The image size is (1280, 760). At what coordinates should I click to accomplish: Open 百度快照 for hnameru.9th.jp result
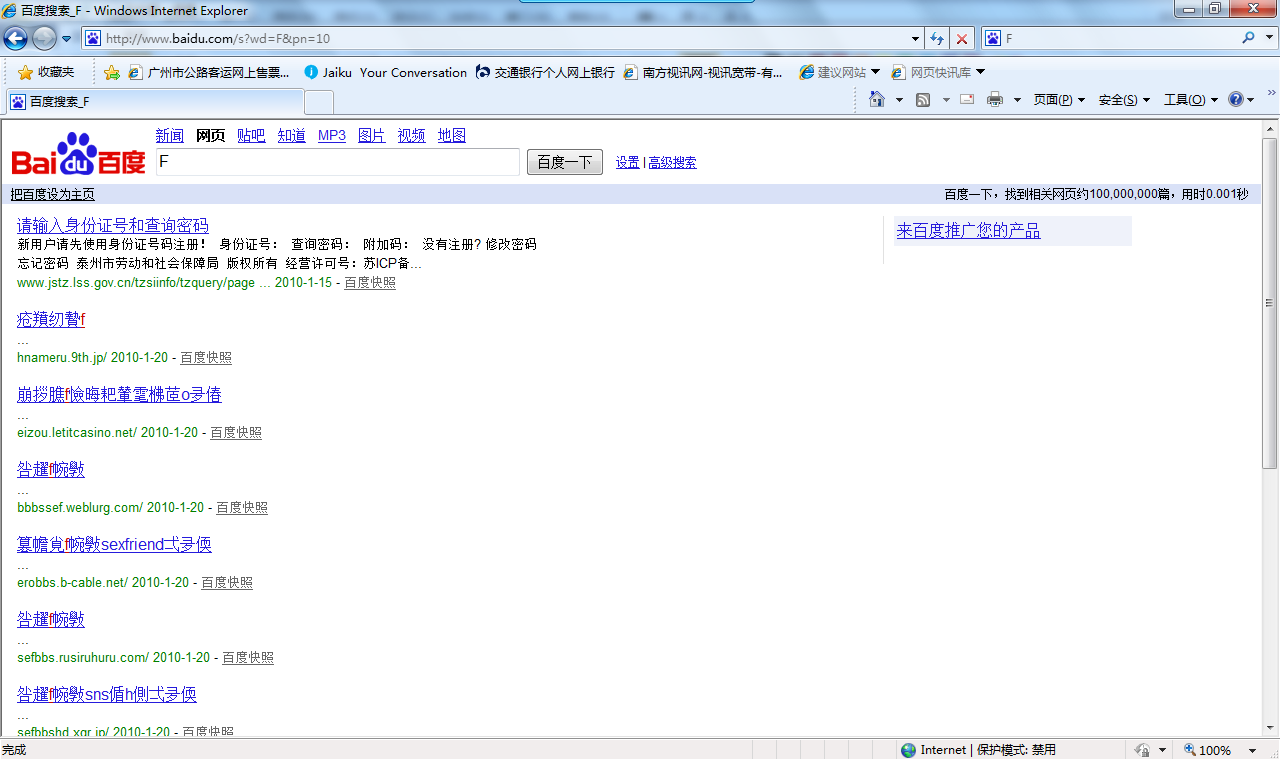click(x=206, y=358)
